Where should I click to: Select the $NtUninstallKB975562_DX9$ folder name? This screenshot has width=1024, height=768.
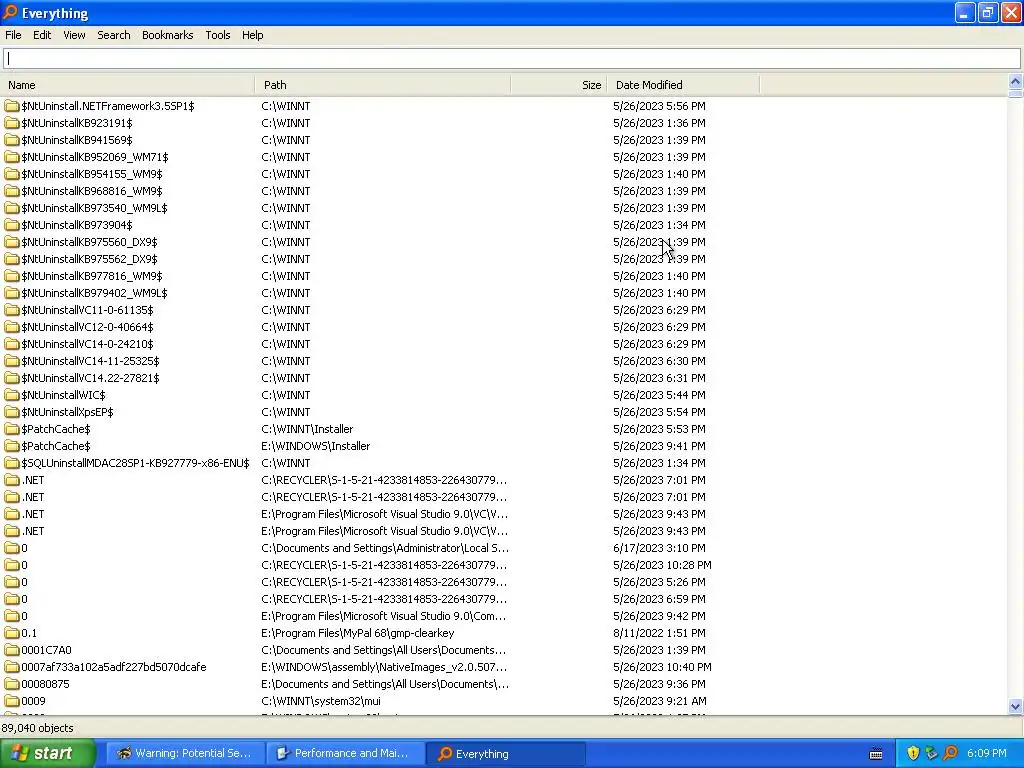[89, 259]
